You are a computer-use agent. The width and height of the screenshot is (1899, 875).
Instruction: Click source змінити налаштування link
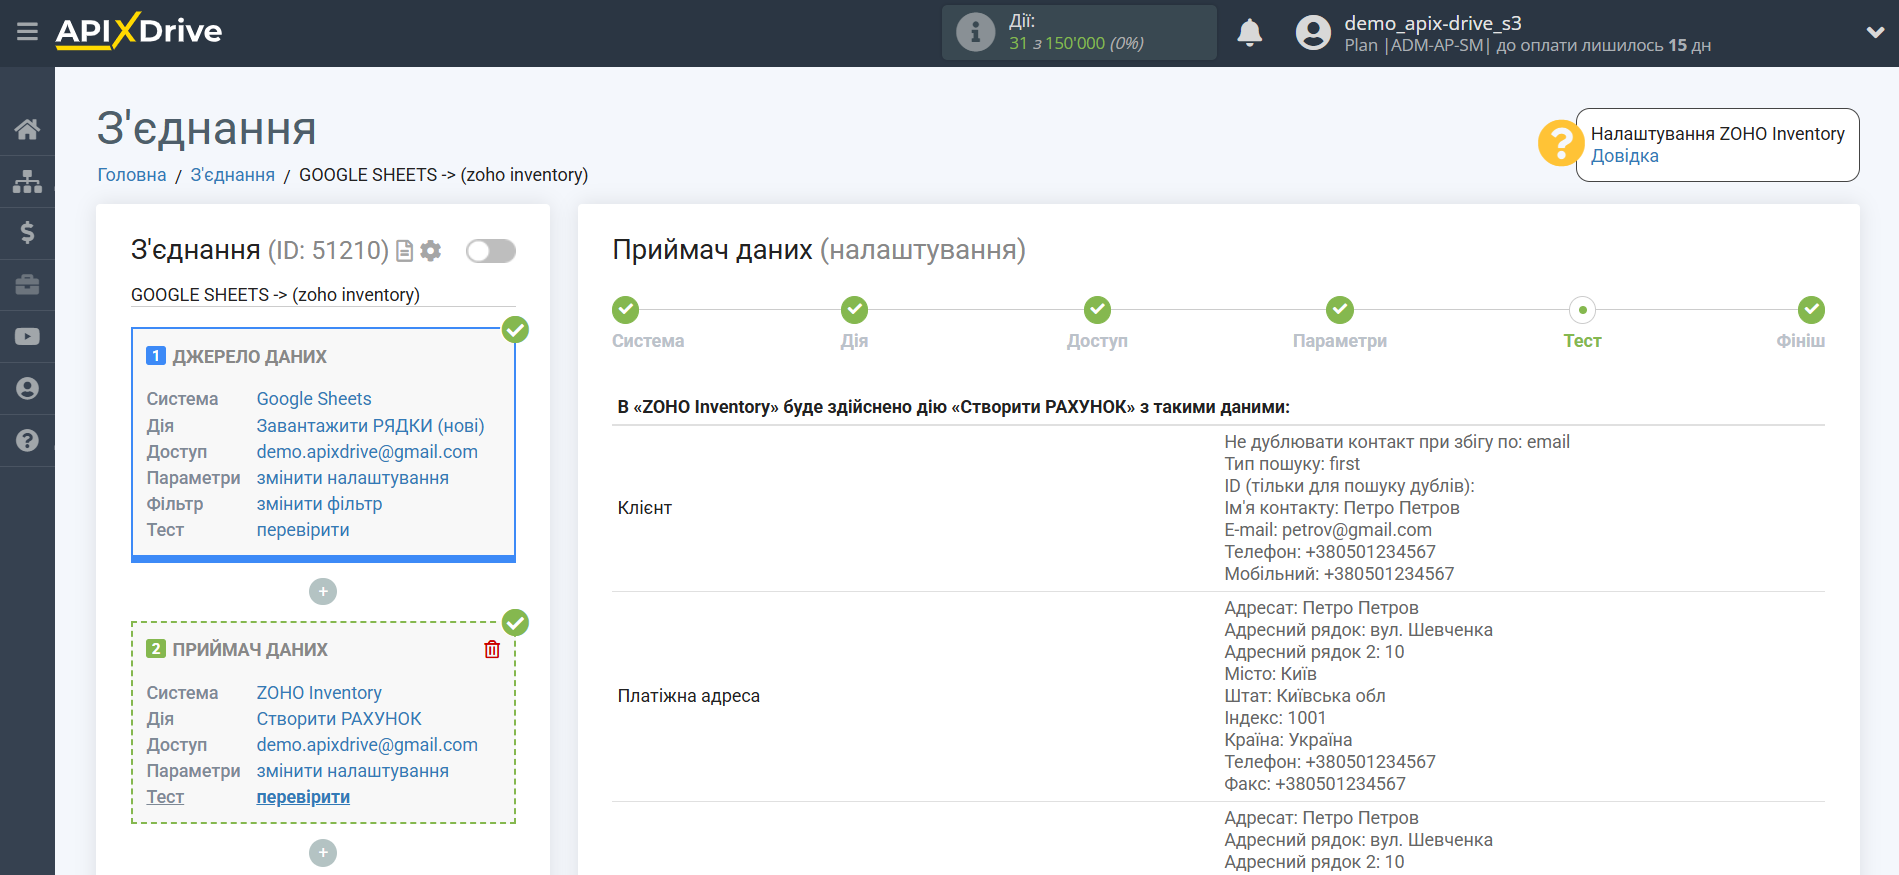tap(352, 478)
